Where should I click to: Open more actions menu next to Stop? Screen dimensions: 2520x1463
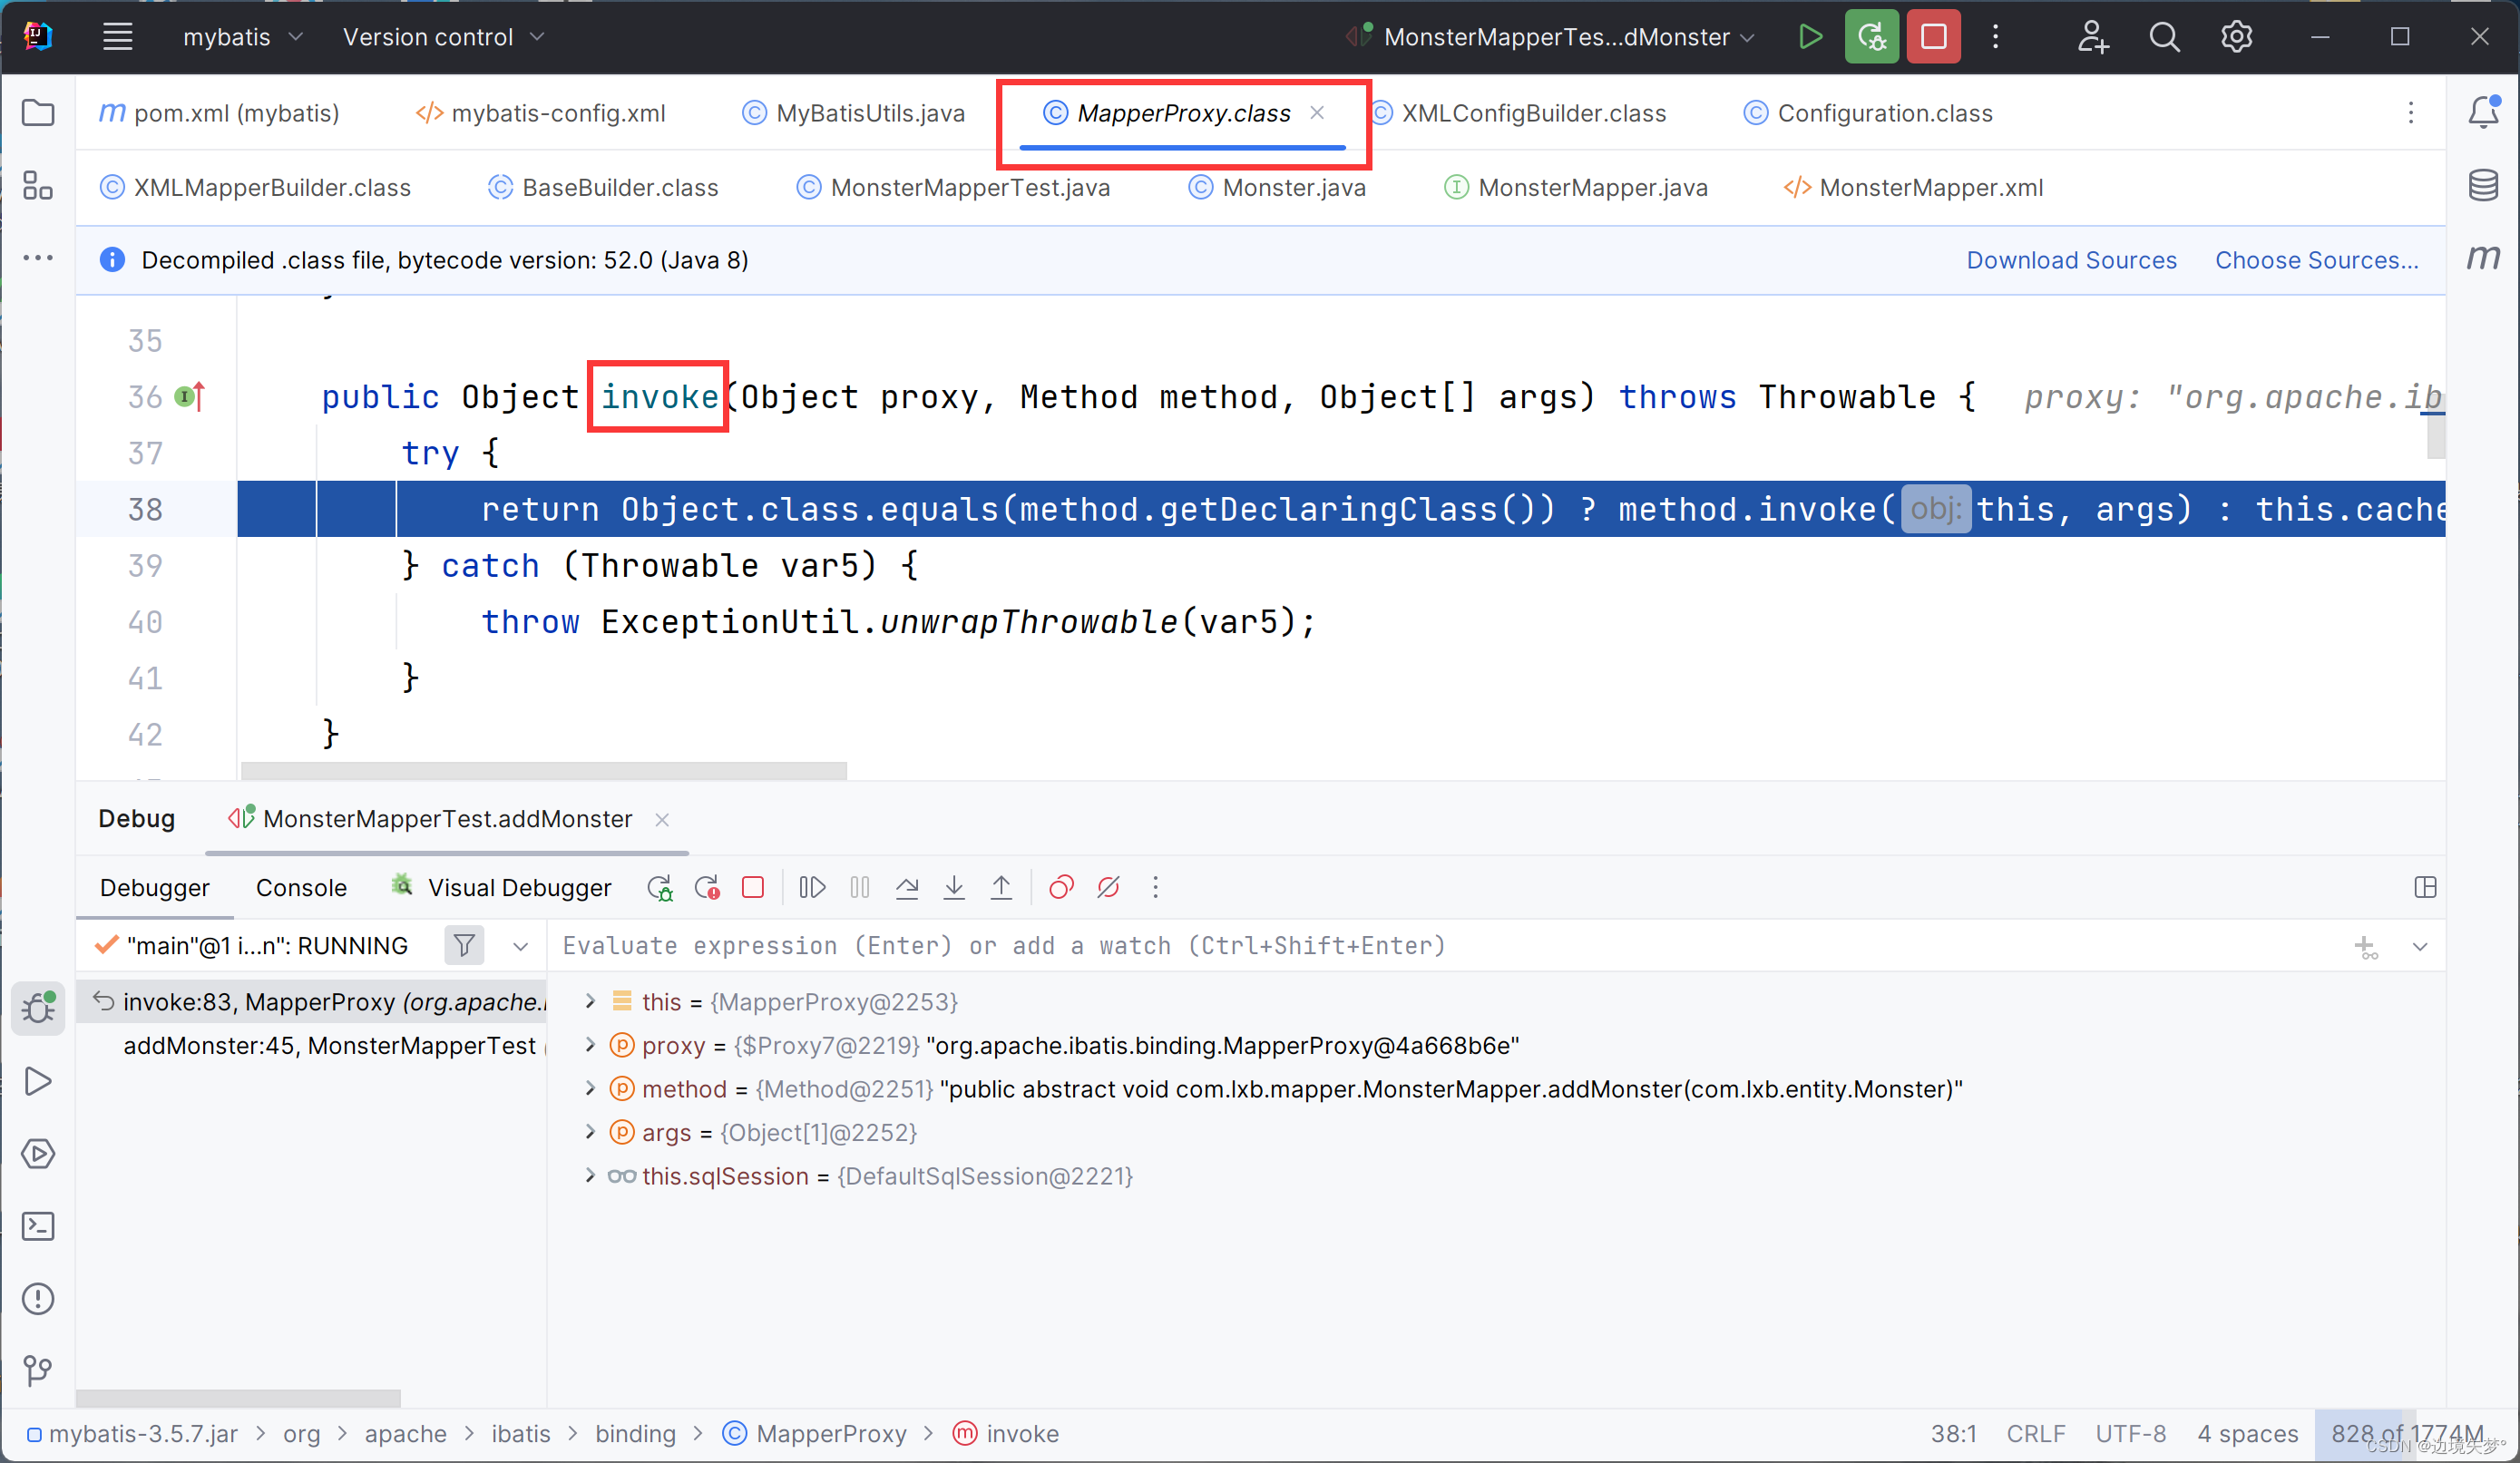click(x=1995, y=37)
